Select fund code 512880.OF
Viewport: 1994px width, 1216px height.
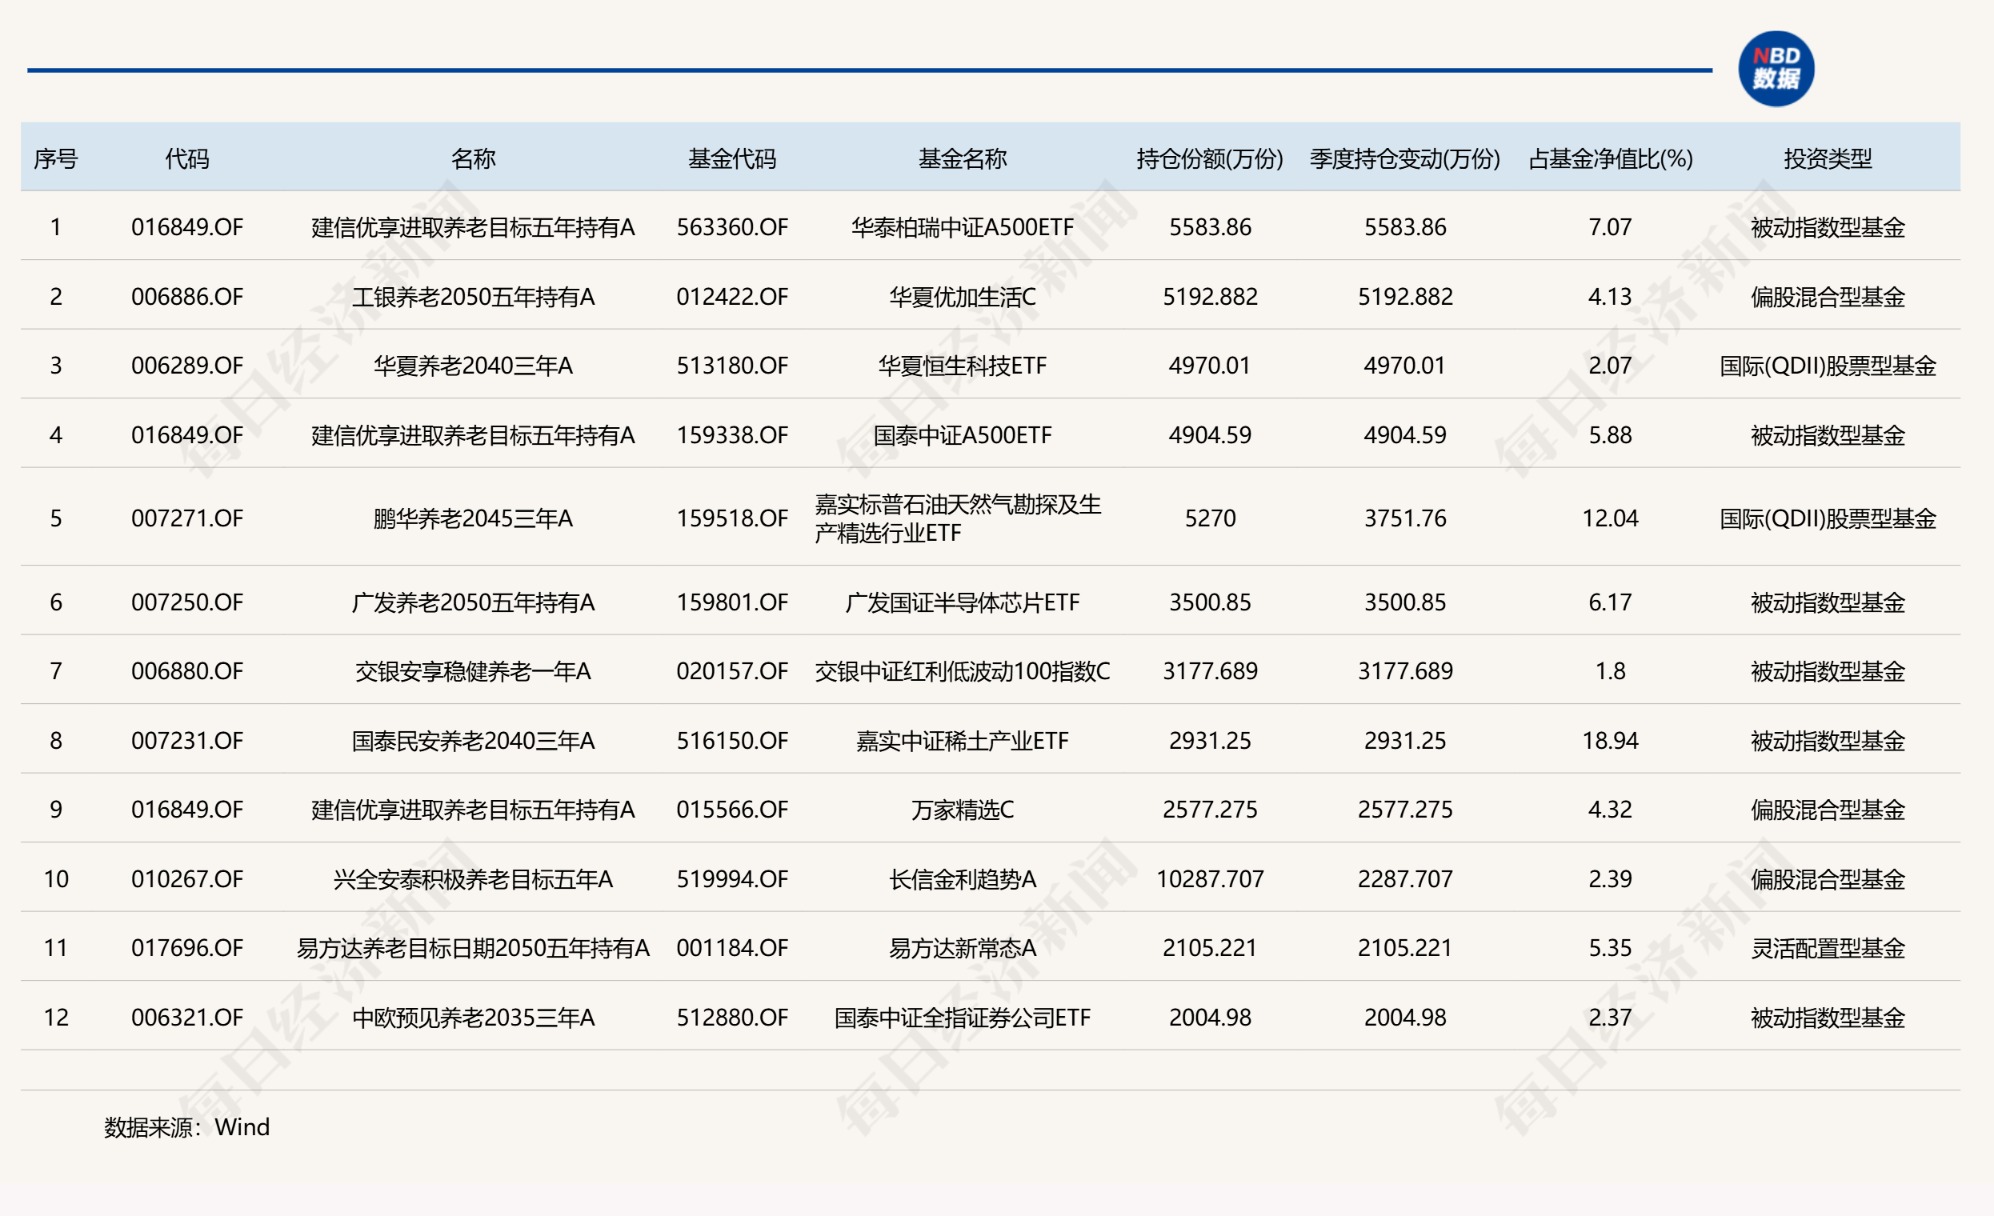(732, 1018)
